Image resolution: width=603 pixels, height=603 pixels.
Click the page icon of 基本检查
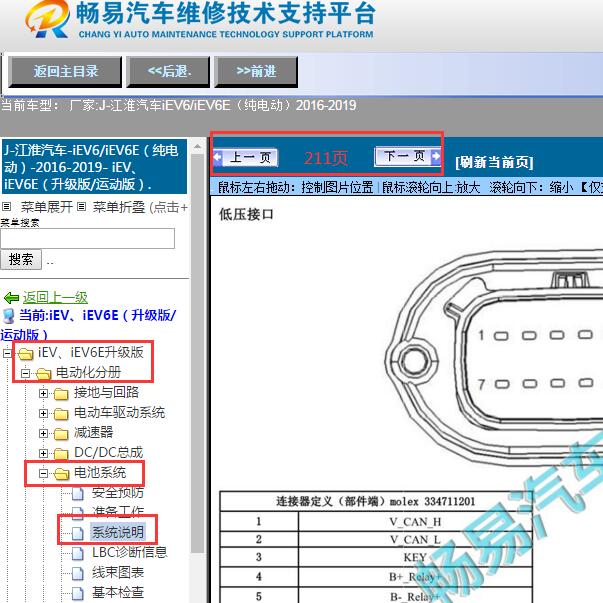click(78, 593)
